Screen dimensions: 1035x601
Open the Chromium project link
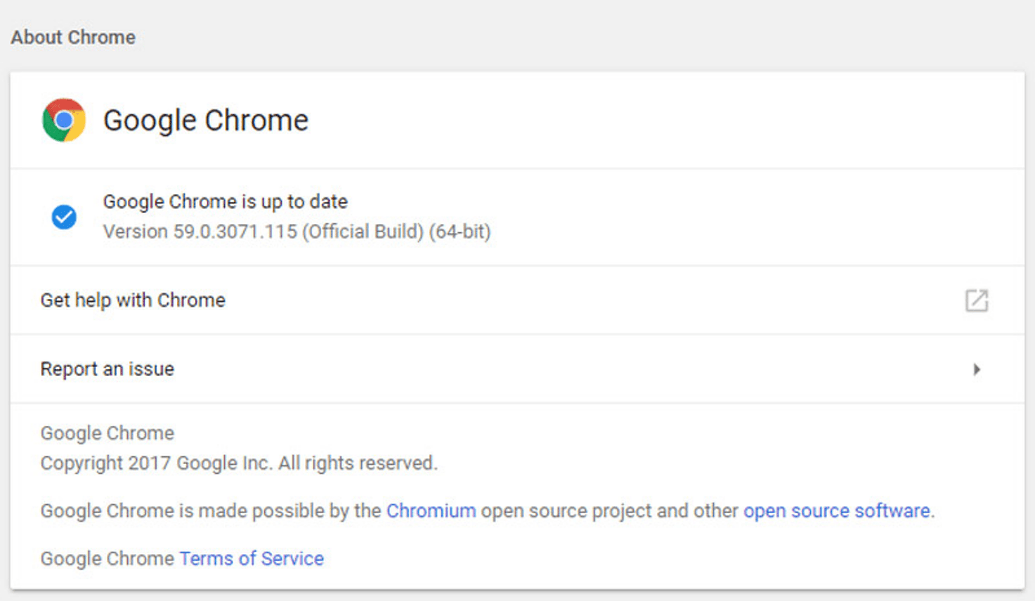pos(431,510)
